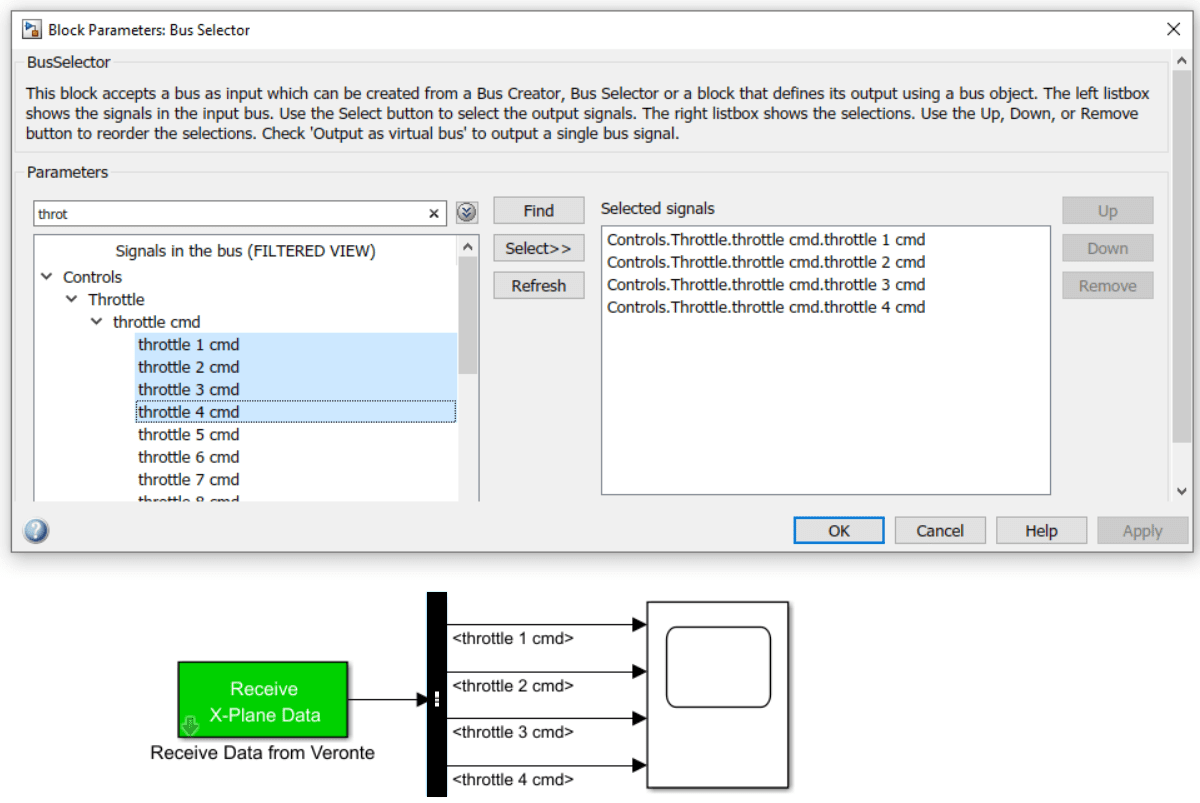
Task: Collapse the throttle cmd tree node
Action: 96,322
